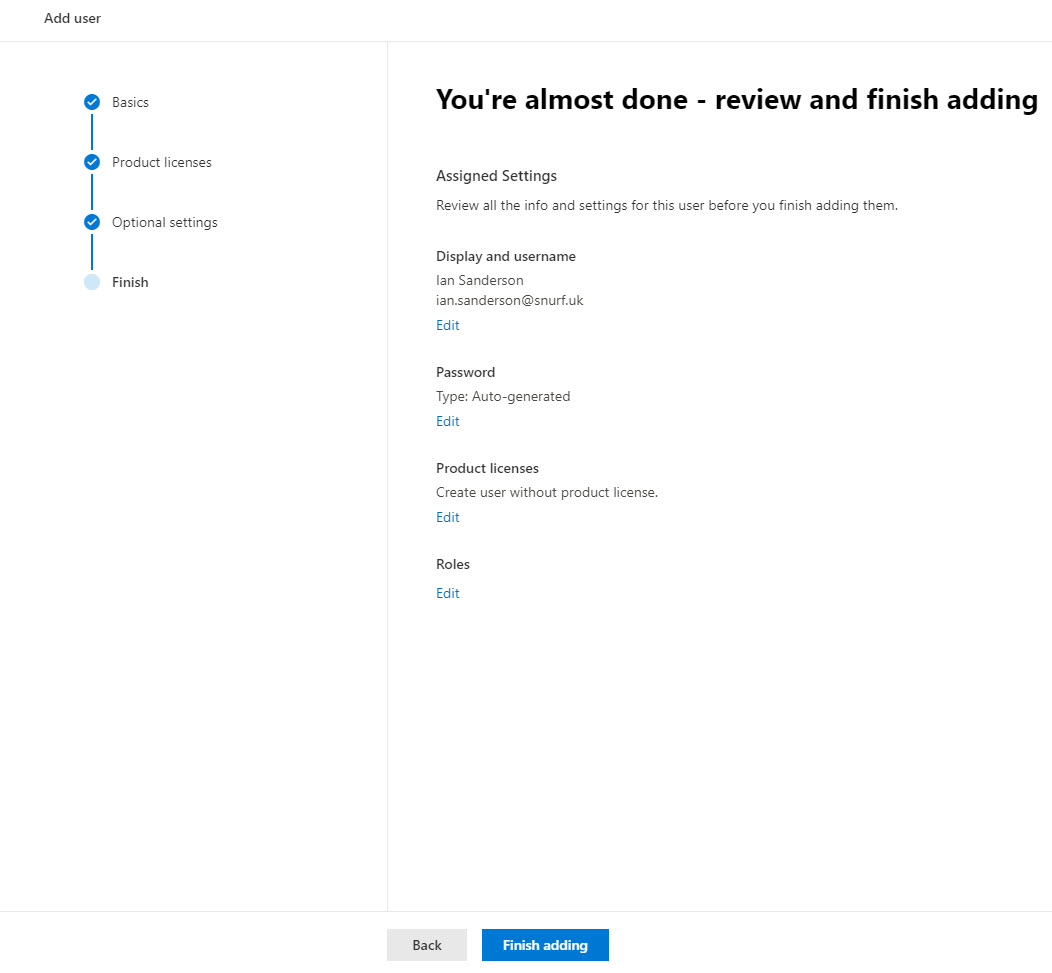
Task: Edit the auto-generated Password setting
Action: (x=447, y=421)
